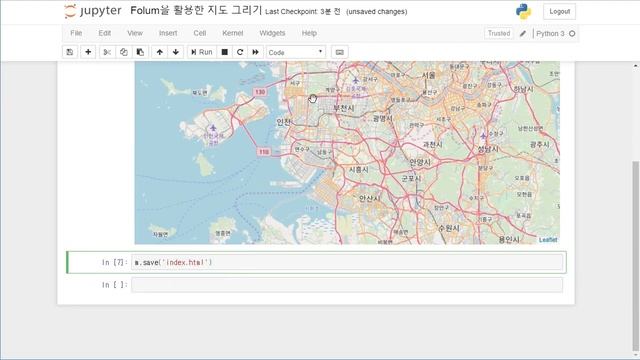Move selected cell up arrow

pos(160,52)
